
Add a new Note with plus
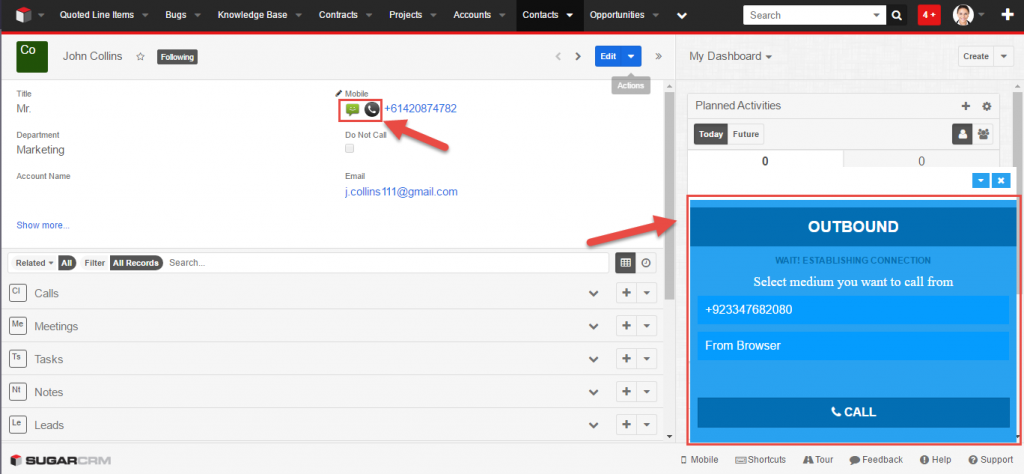coord(626,392)
